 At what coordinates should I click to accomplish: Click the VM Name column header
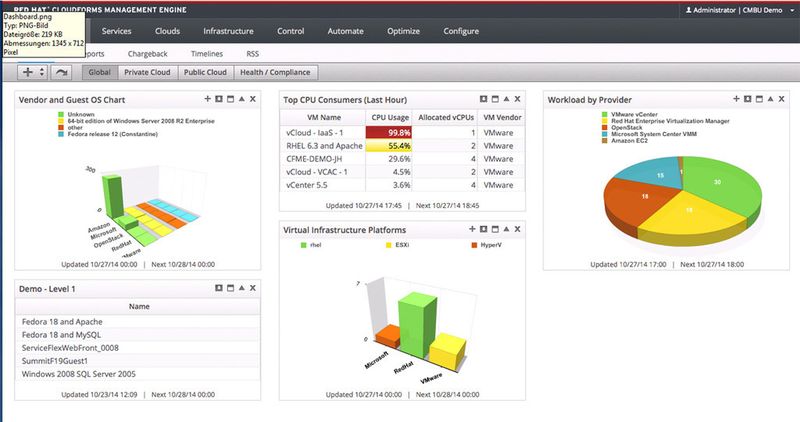[x=323, y=117]
